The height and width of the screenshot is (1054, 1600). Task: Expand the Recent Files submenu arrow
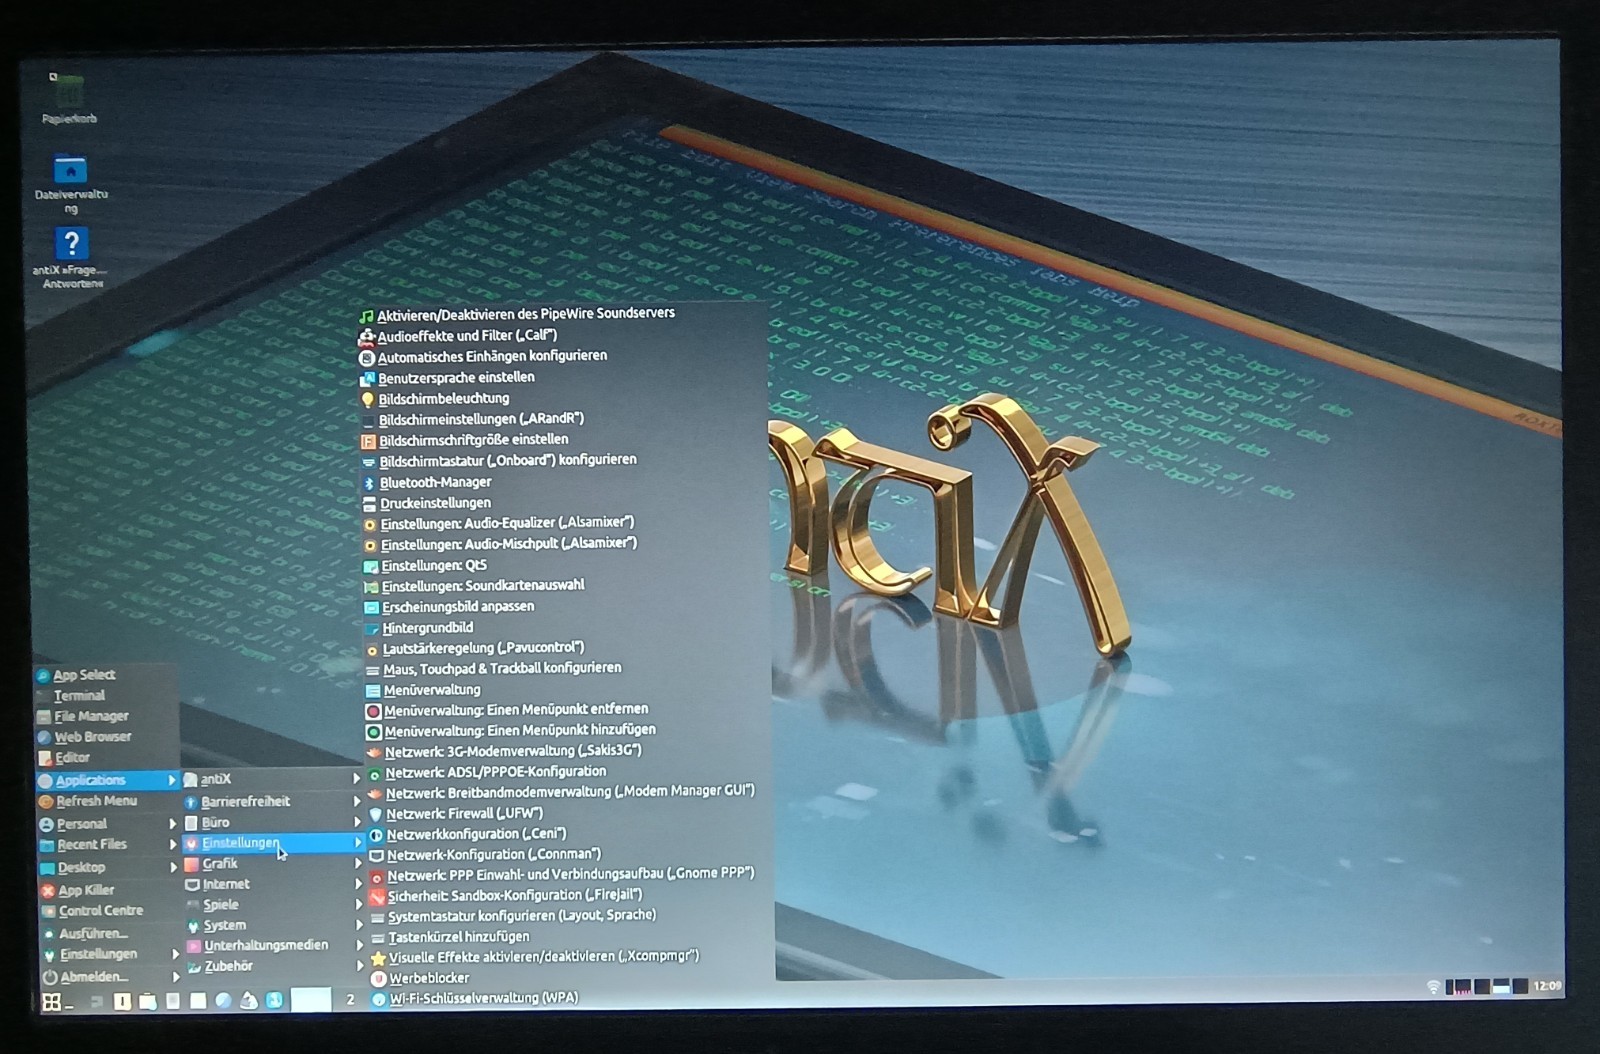click(173, 845)
